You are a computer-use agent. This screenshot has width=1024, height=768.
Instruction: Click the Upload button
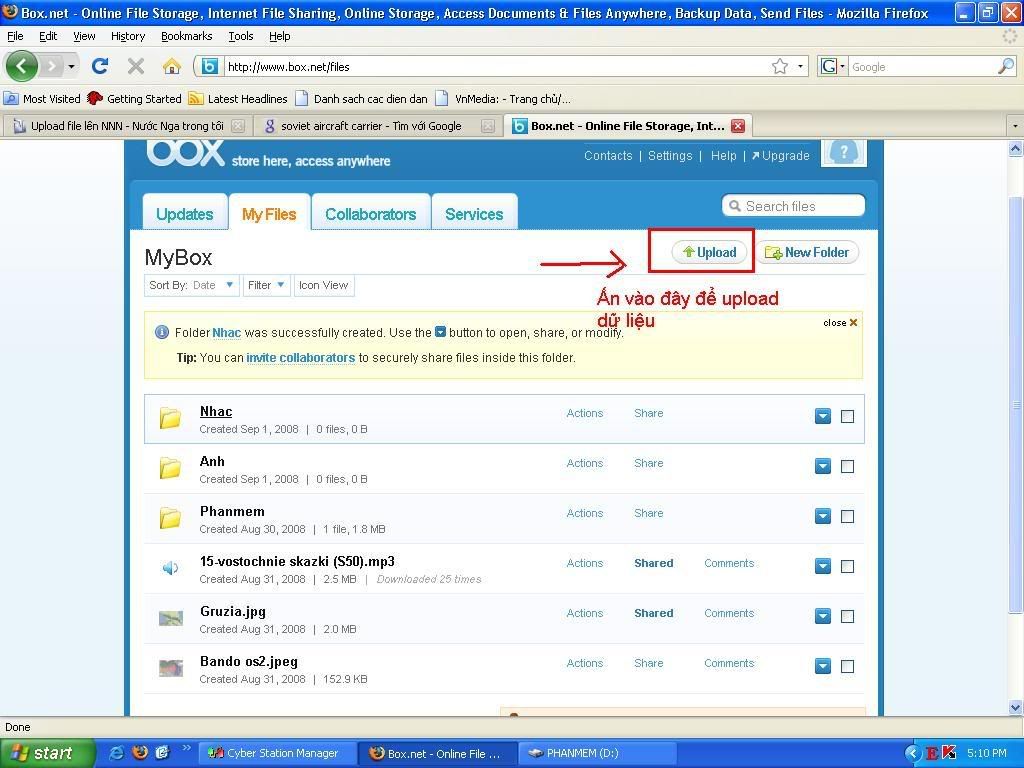pyautogui.click(x=709, y=253)
